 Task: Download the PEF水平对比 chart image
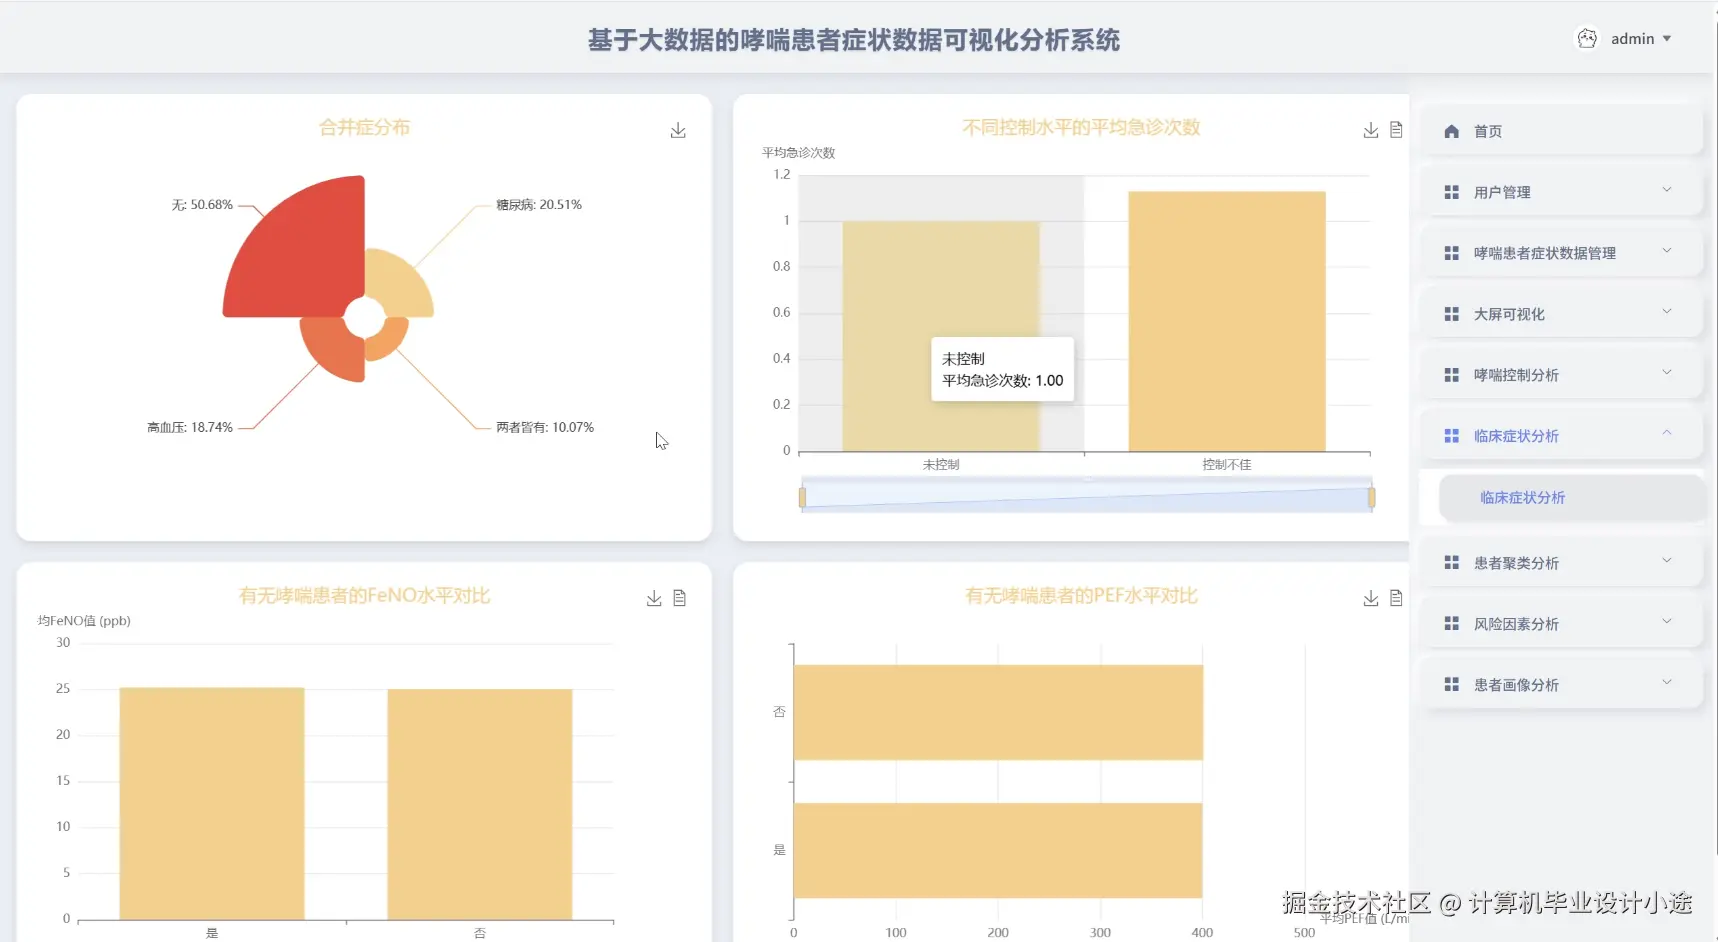click(1370, 597)
